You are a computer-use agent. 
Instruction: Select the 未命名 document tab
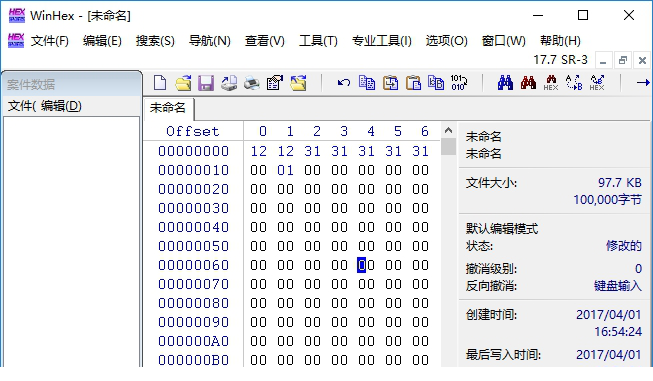pos(168,108)
